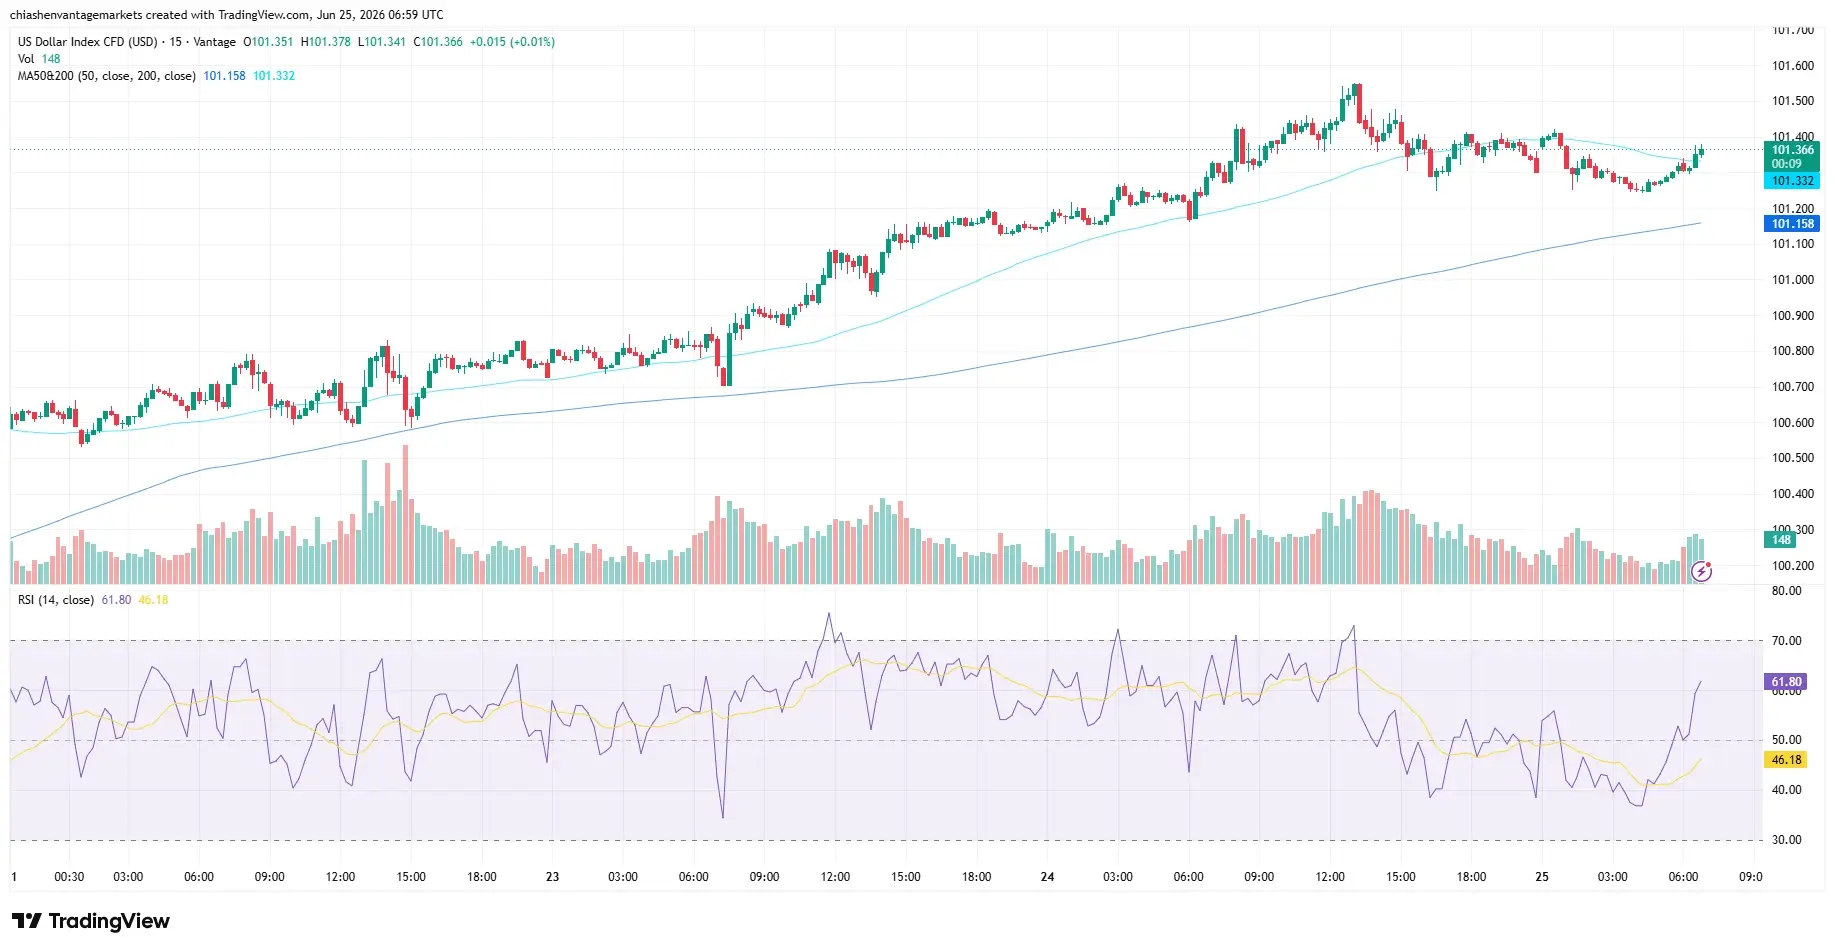This screenshot has width=1835, height=951.
Task: Click the closing price C101.366 in header
Action: tap(438, 42)
